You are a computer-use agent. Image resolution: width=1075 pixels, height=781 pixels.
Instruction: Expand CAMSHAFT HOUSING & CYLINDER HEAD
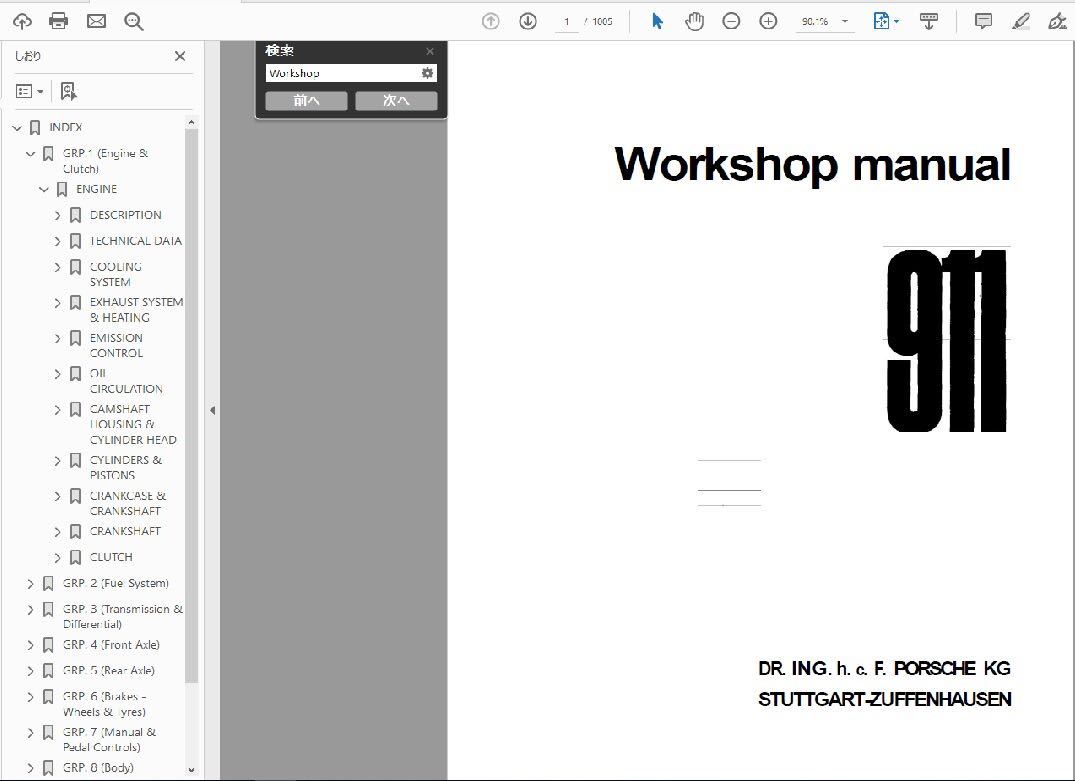click(58, 409)
